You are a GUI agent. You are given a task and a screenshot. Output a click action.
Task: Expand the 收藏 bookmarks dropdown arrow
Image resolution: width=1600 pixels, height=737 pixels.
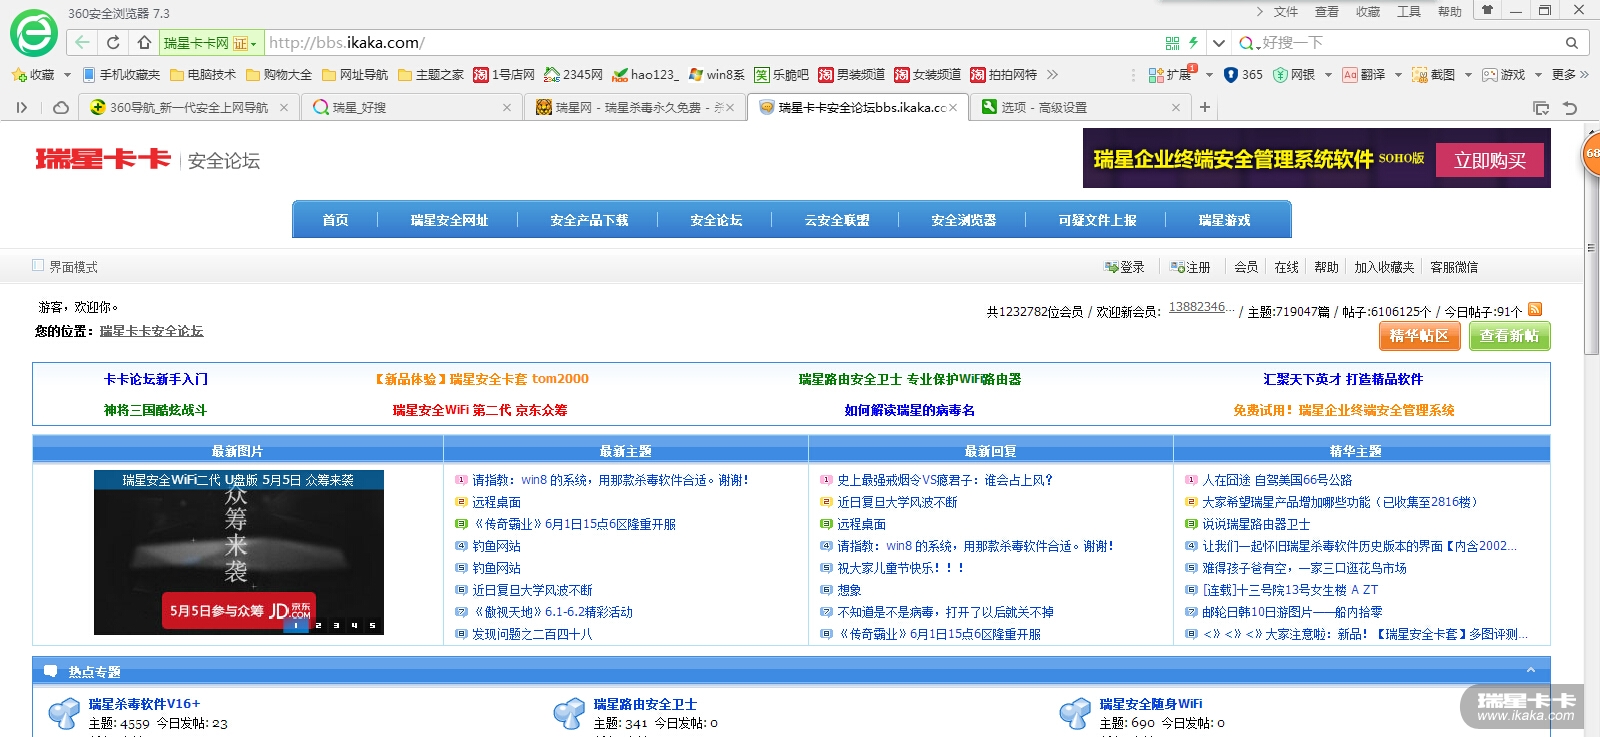[x=67, y=75]
